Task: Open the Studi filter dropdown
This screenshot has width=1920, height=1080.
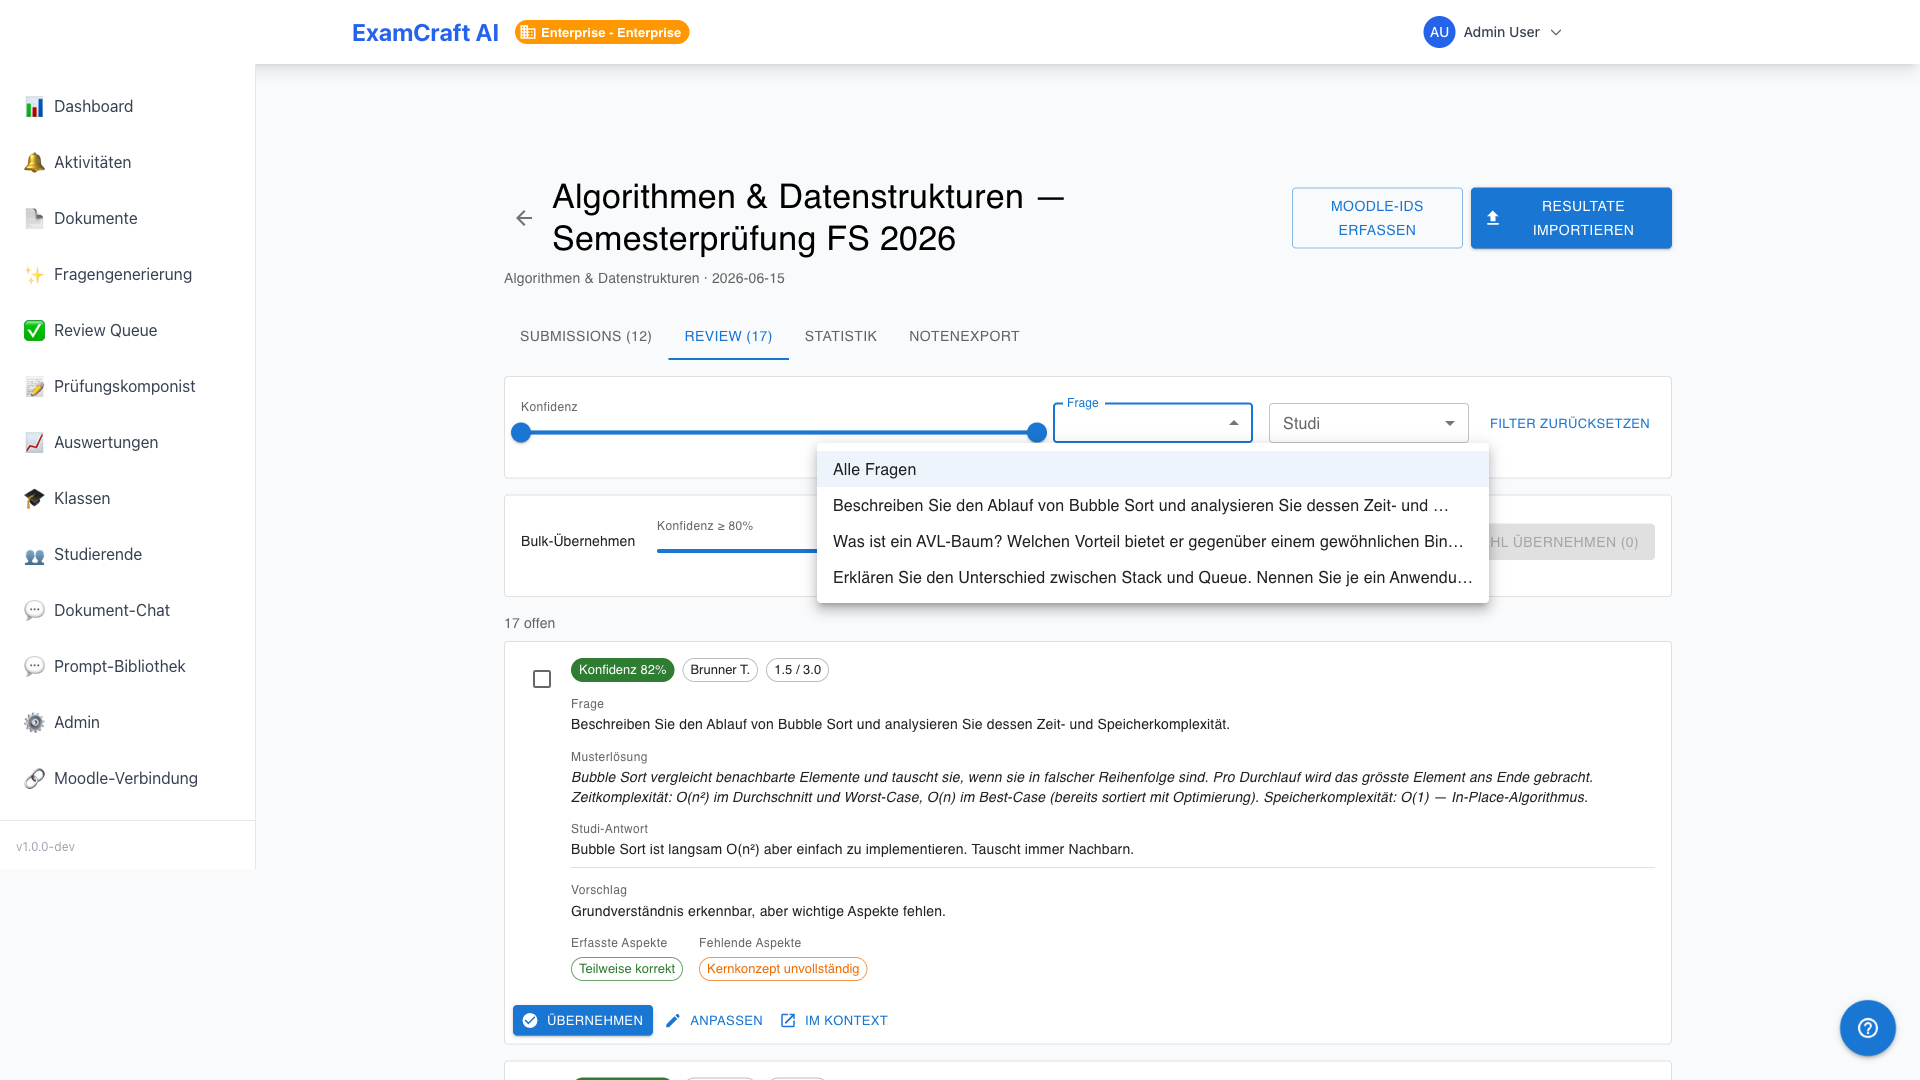Action: click(x=1368, y=423)
